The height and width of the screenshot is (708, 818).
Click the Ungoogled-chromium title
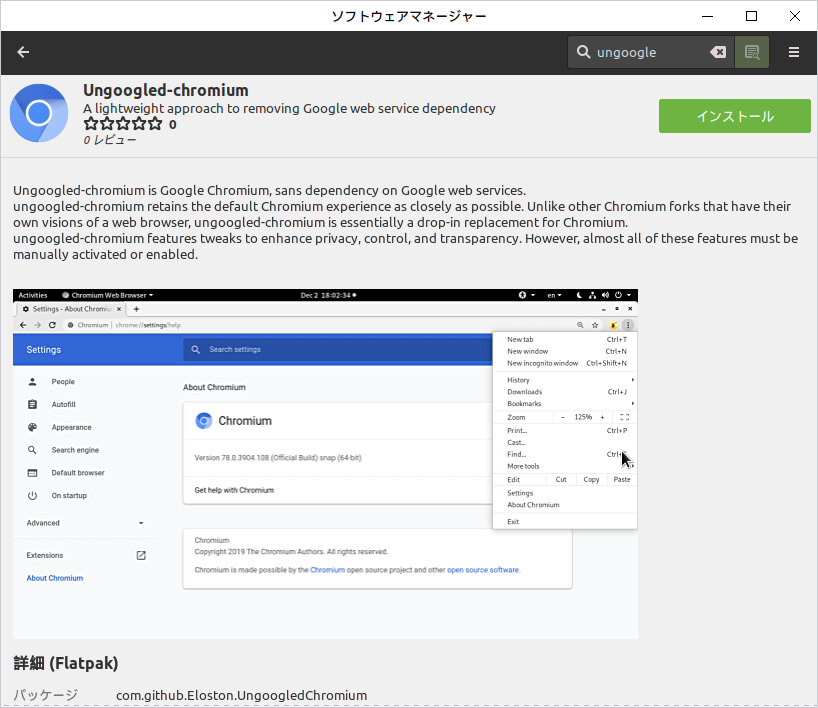tap(166, 90)
